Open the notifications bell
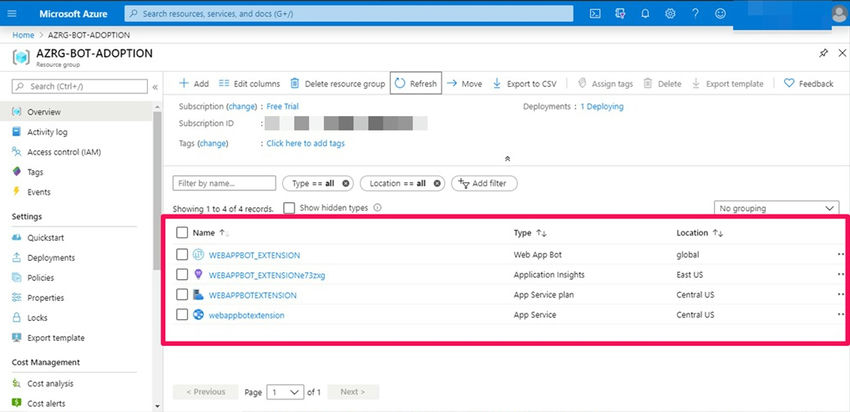850x412 pixels. [645, 14]
